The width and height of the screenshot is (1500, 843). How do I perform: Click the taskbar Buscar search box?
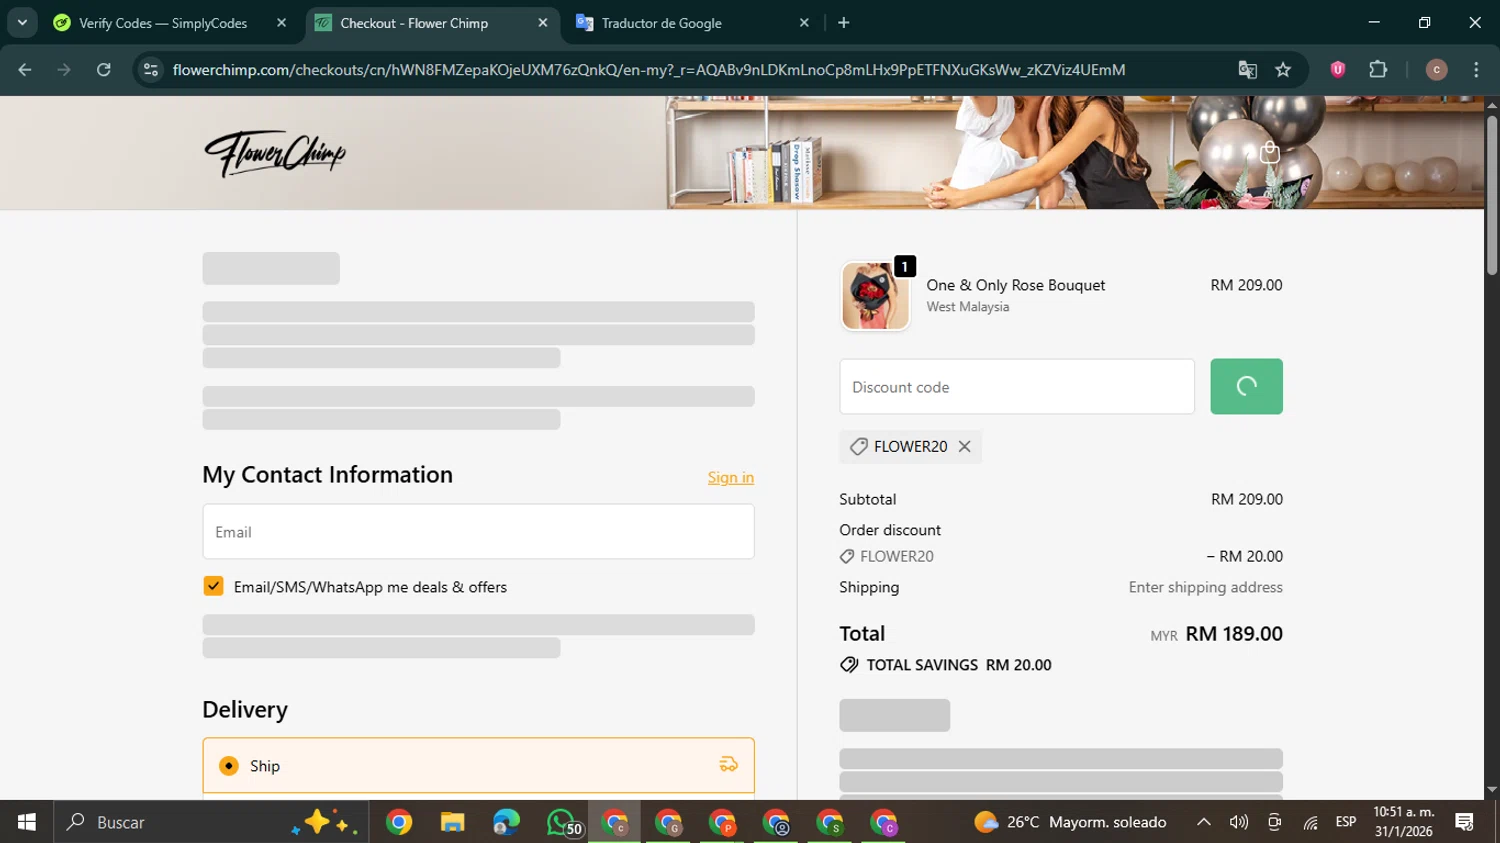click(x=212, y=822)
